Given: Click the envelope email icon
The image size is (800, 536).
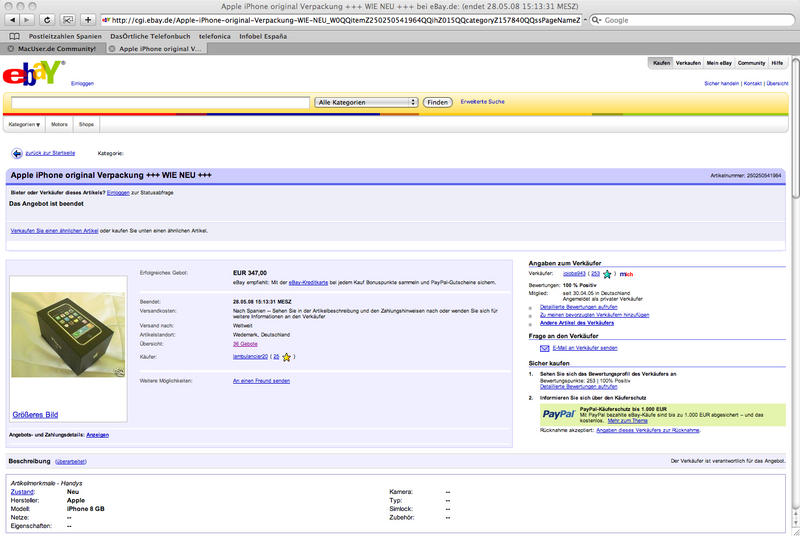Looking at the screenshot, I should point(544,348).
